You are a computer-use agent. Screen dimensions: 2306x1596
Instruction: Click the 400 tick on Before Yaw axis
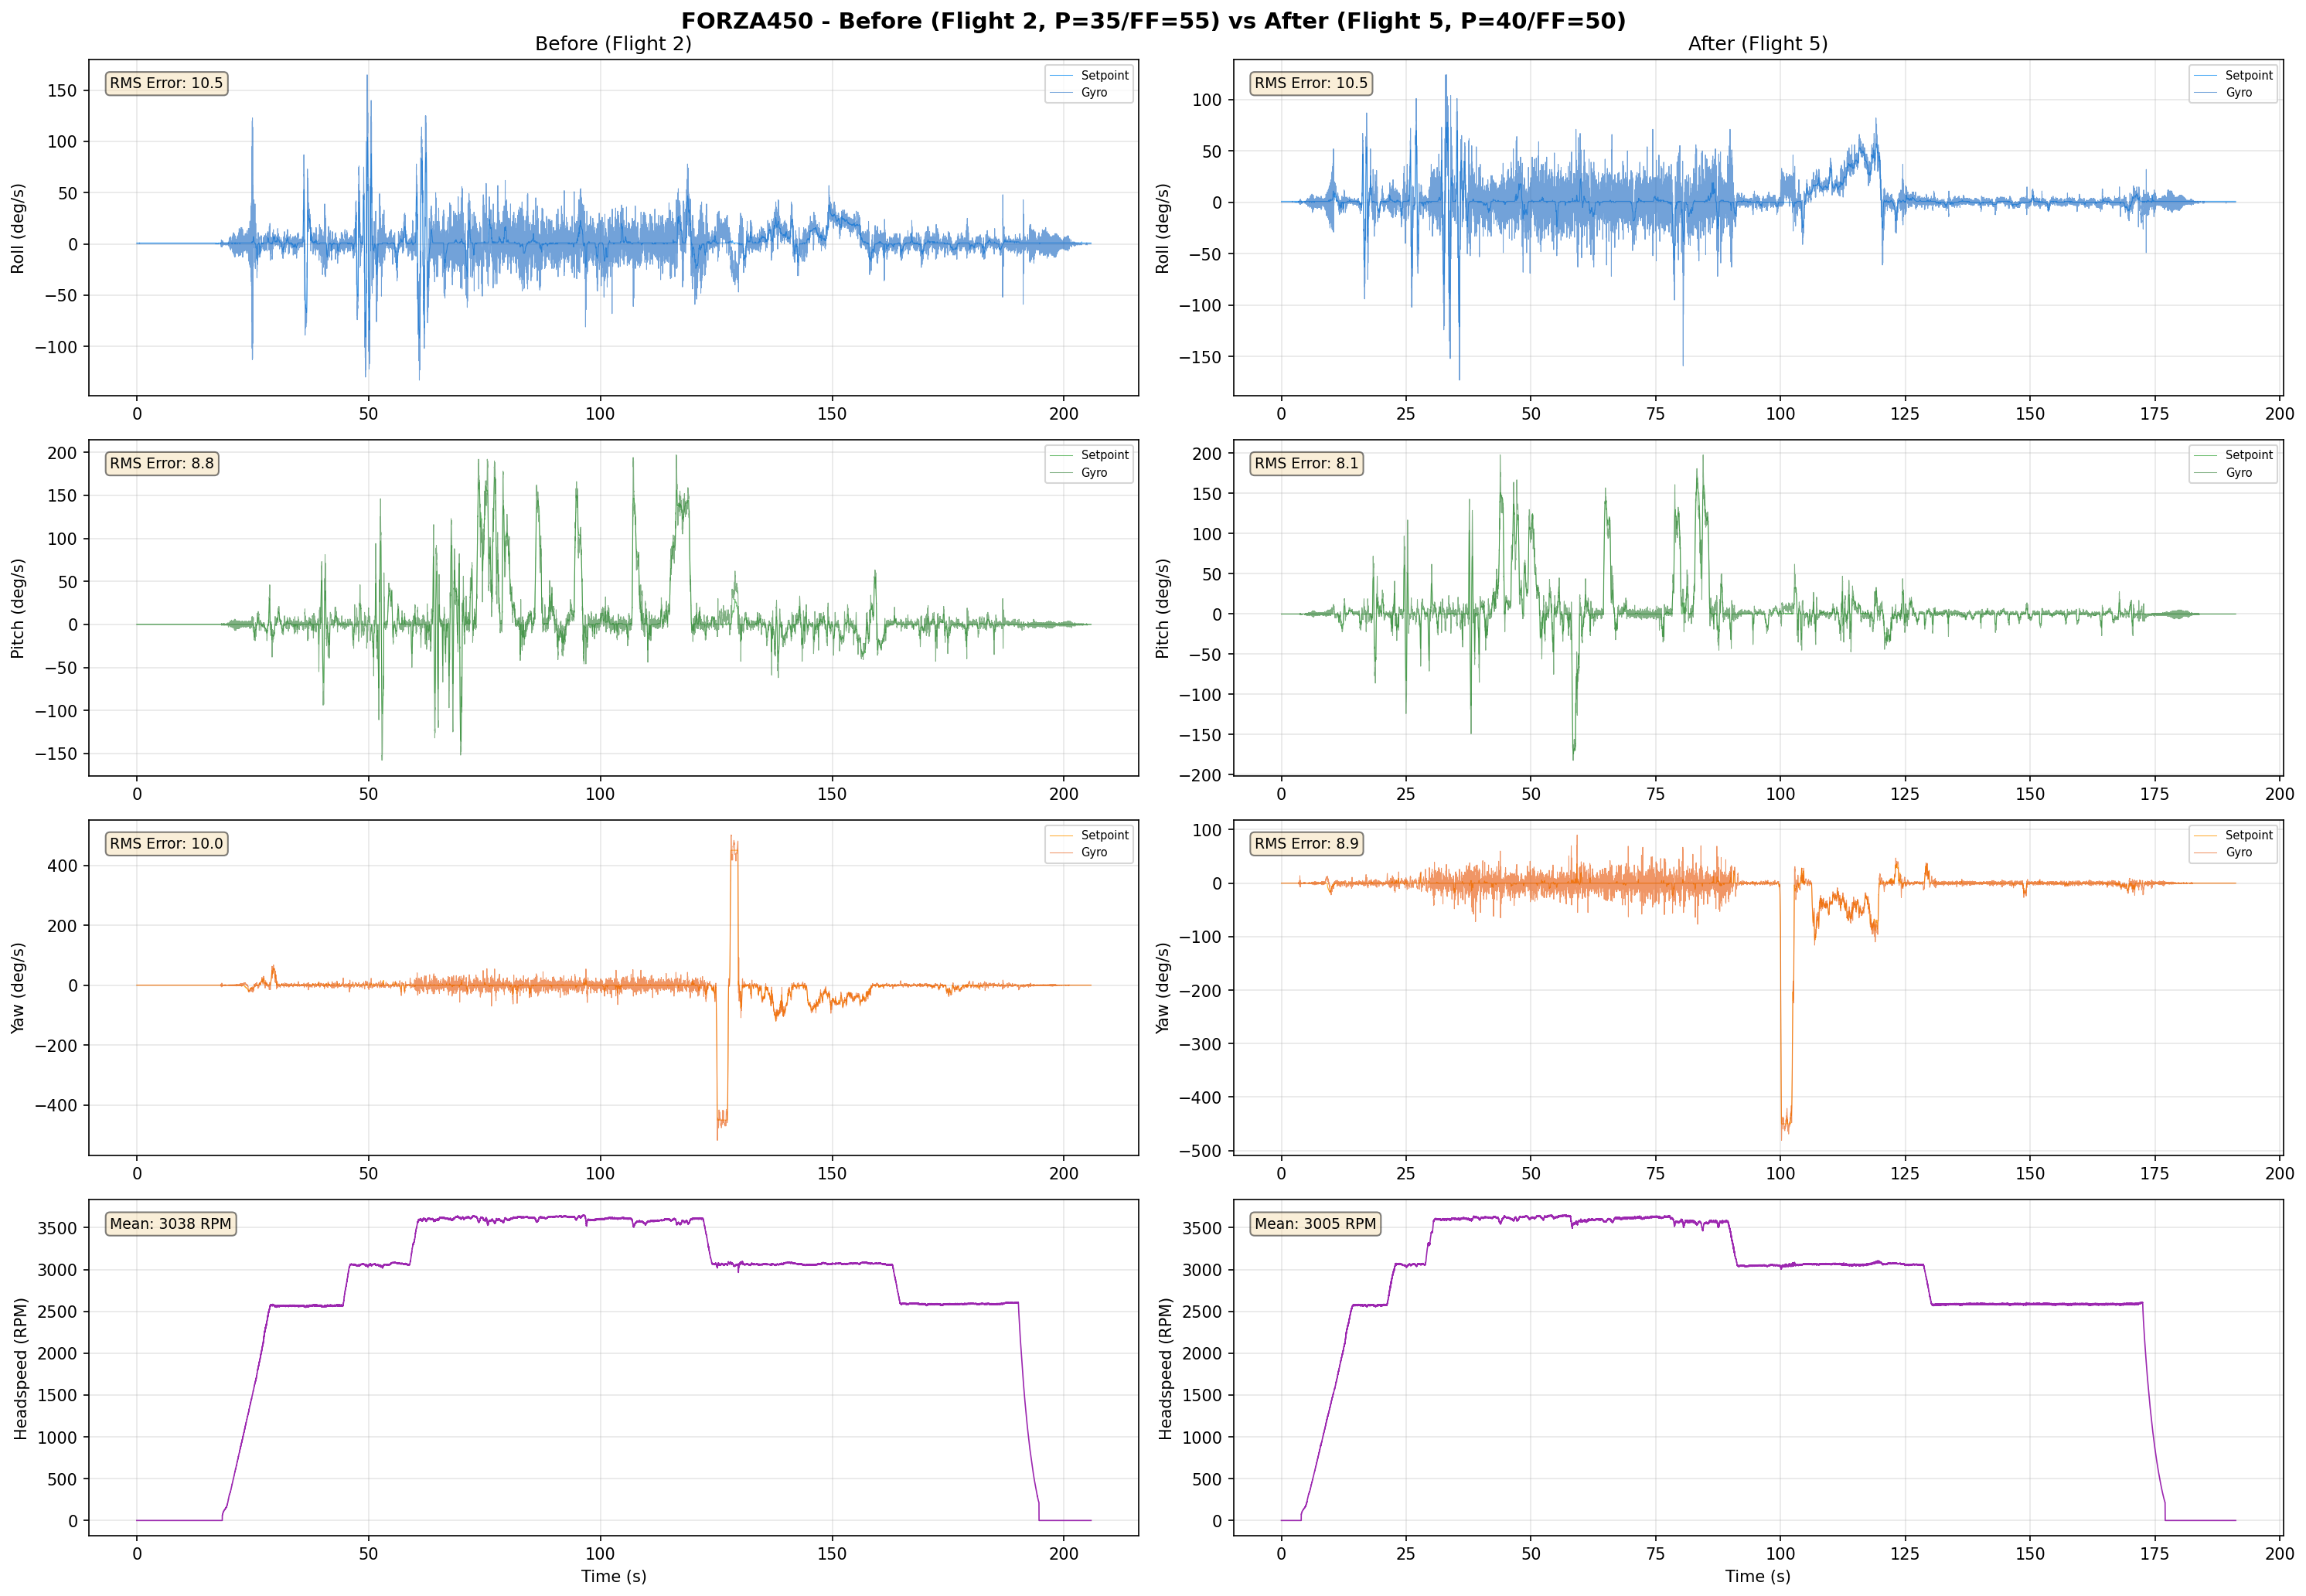(62, 866)
